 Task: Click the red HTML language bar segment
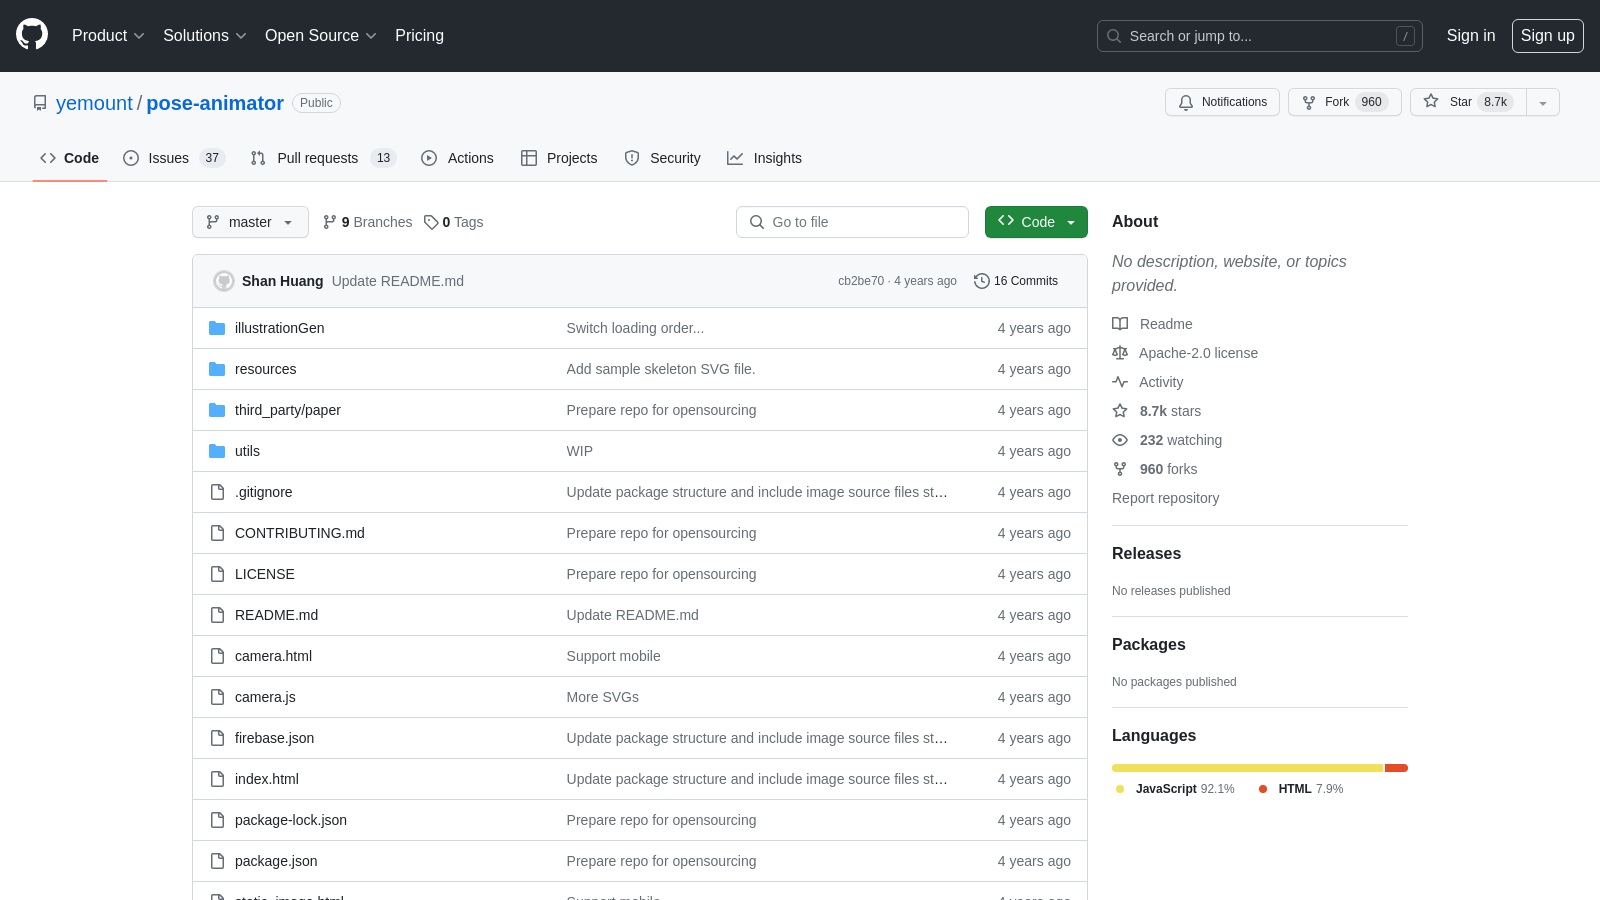(1396, 768)
